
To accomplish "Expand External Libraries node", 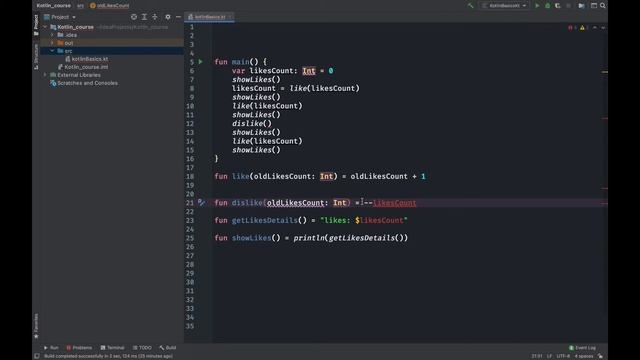I will pos(45,75).
